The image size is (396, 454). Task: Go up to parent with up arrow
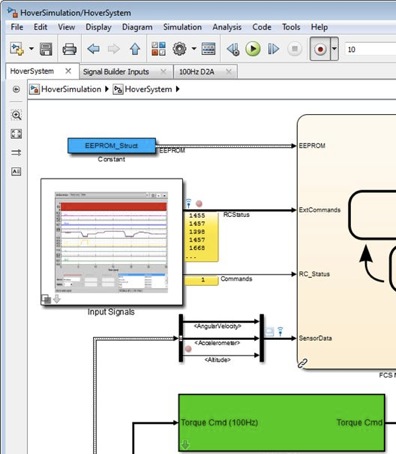tap(135, 49)
